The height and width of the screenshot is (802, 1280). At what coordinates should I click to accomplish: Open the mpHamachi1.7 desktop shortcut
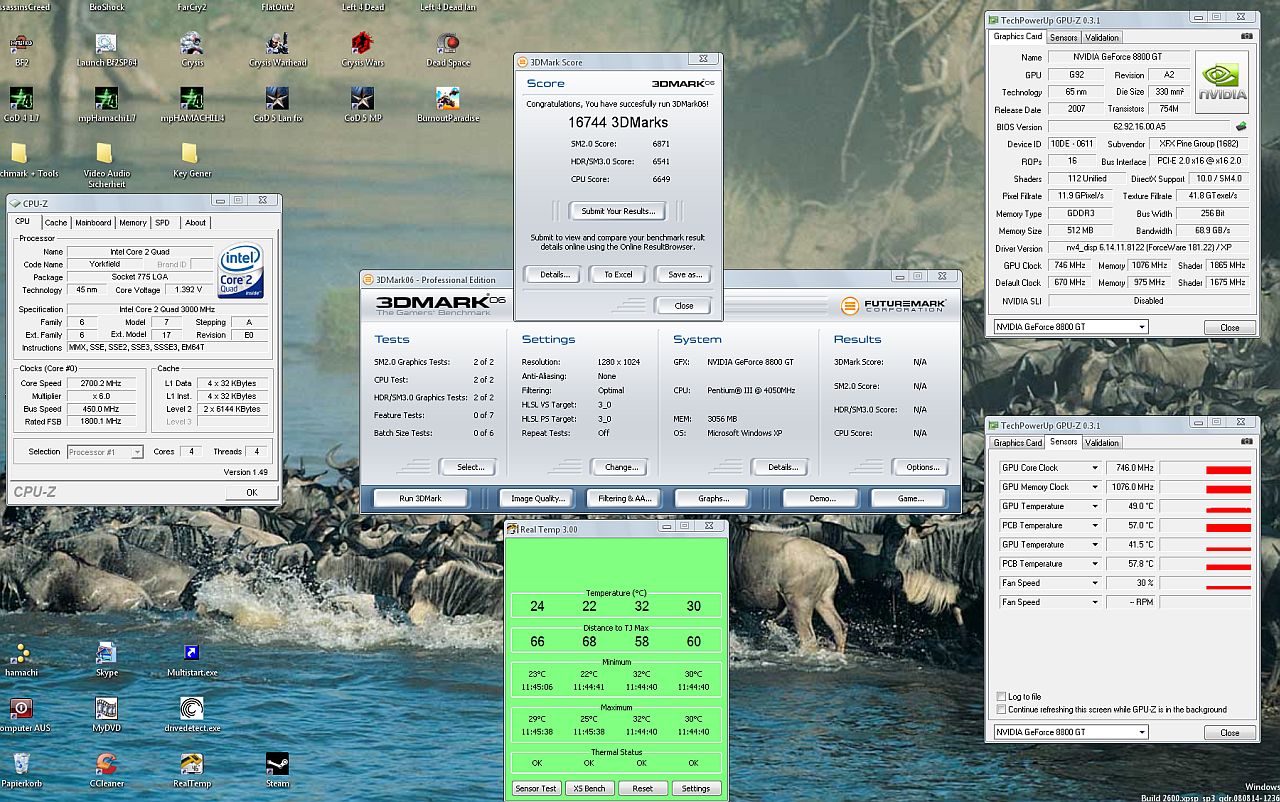106,105
